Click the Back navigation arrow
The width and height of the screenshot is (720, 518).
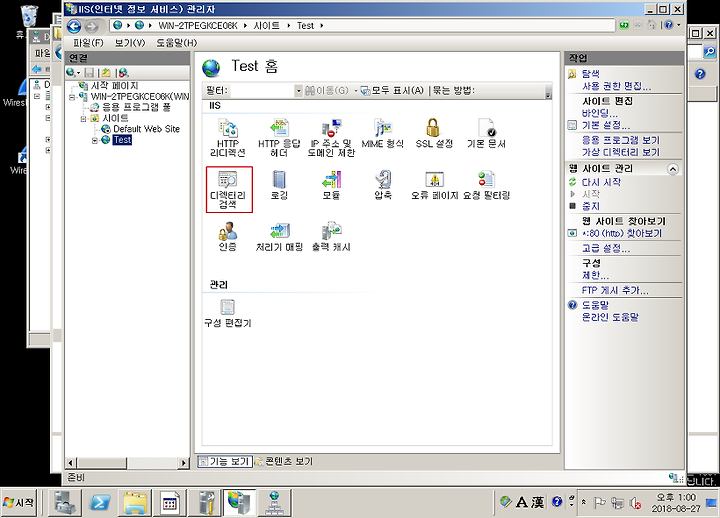pyautogui.click(x=74, y=26)
